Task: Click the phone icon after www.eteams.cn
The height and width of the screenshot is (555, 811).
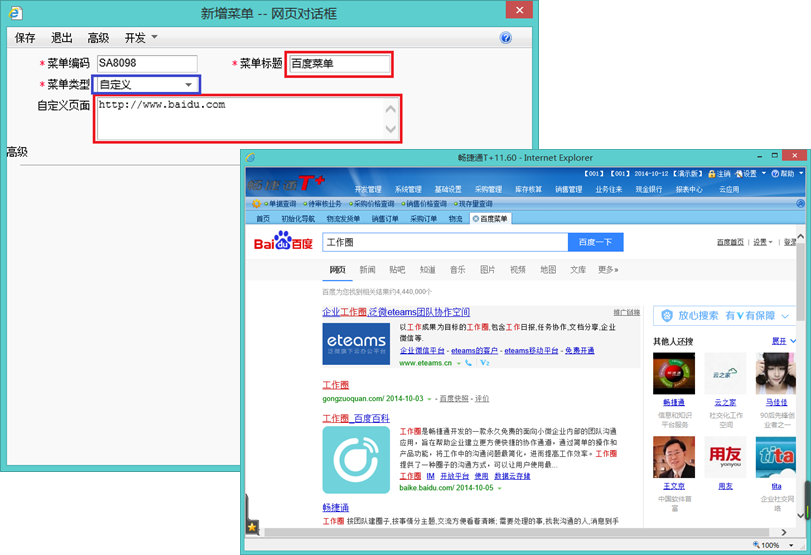Action: click(x=469, y=363)
